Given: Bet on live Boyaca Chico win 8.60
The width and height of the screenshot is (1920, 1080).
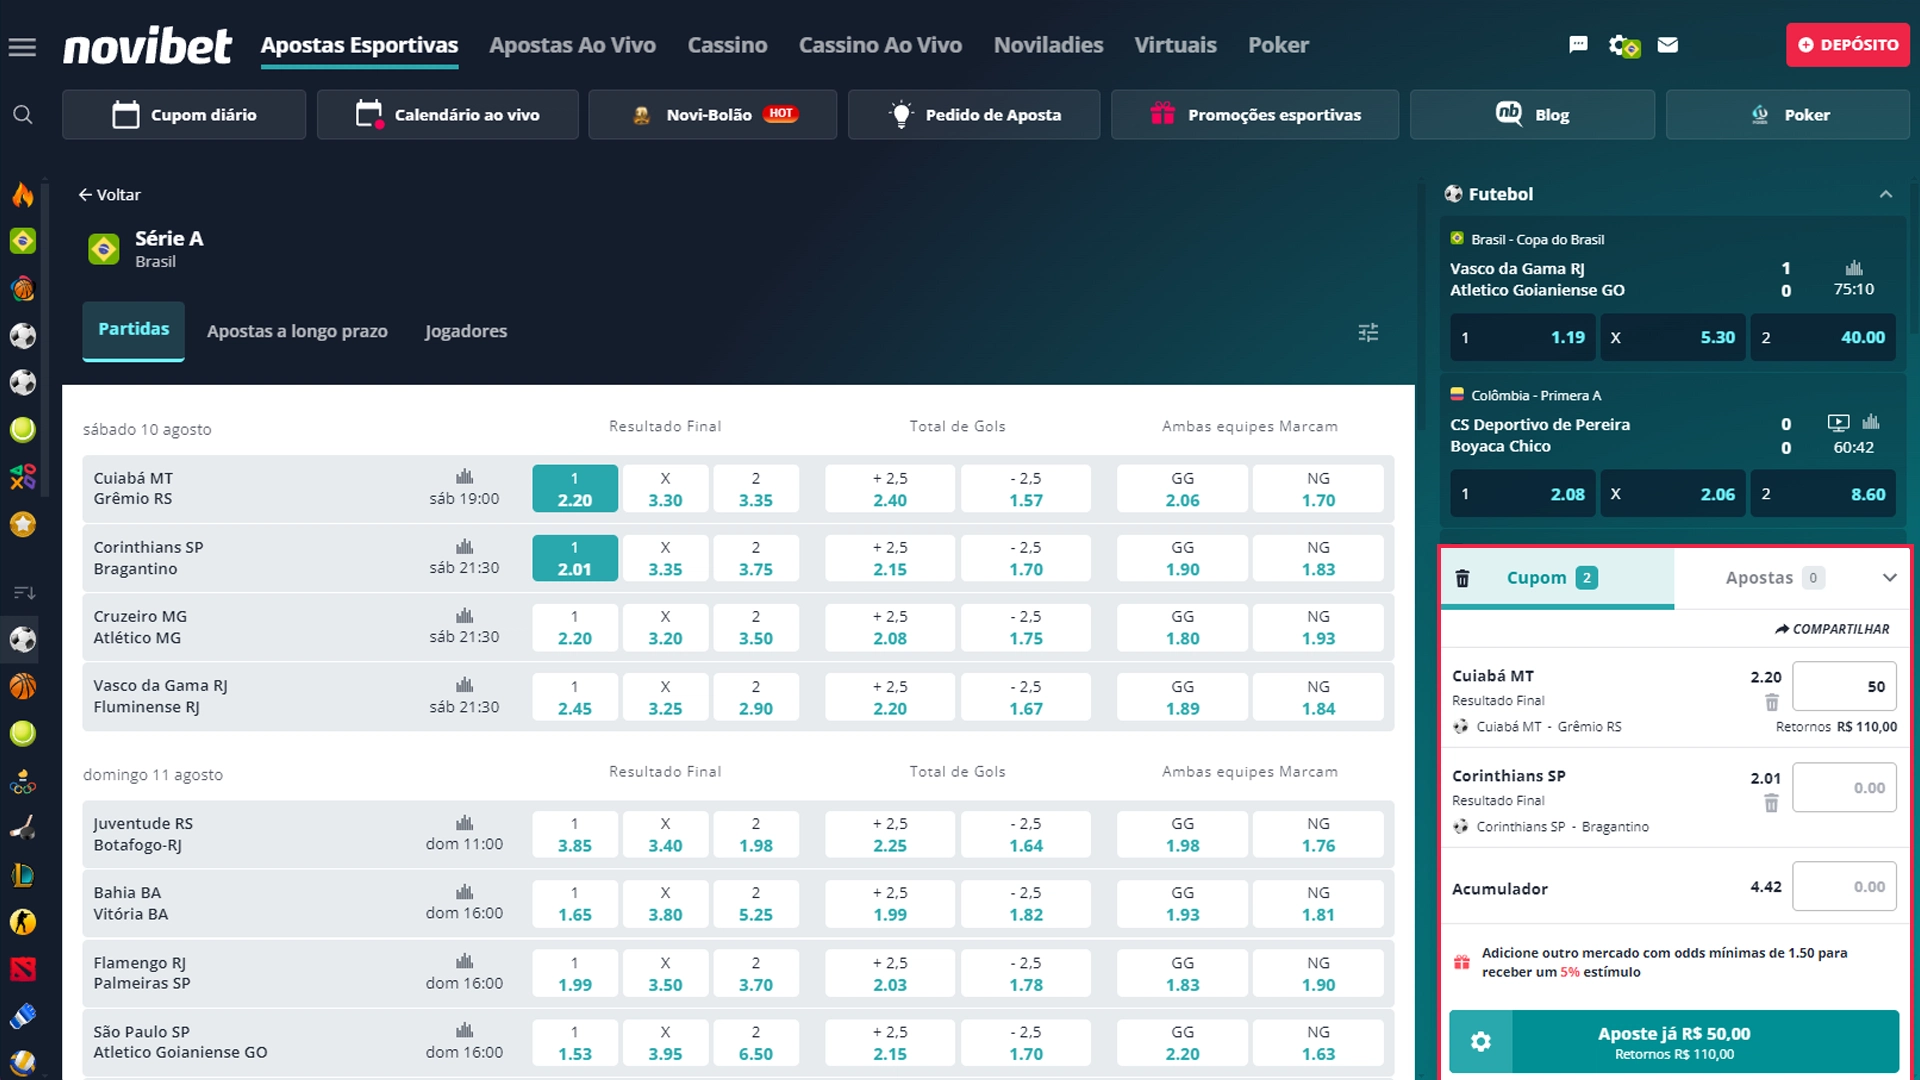Looking at the screenshot, I should 1823,494.
